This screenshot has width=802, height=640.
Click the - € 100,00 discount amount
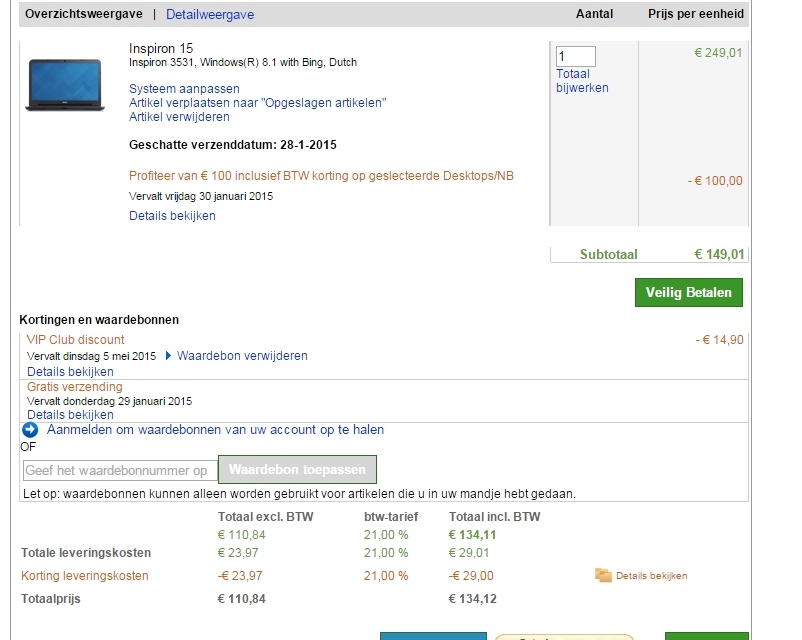[715, 181]
